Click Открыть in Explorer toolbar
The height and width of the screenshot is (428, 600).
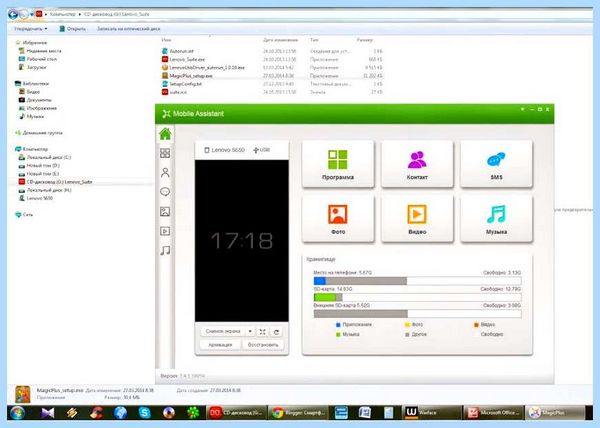[x=73, y=29]
